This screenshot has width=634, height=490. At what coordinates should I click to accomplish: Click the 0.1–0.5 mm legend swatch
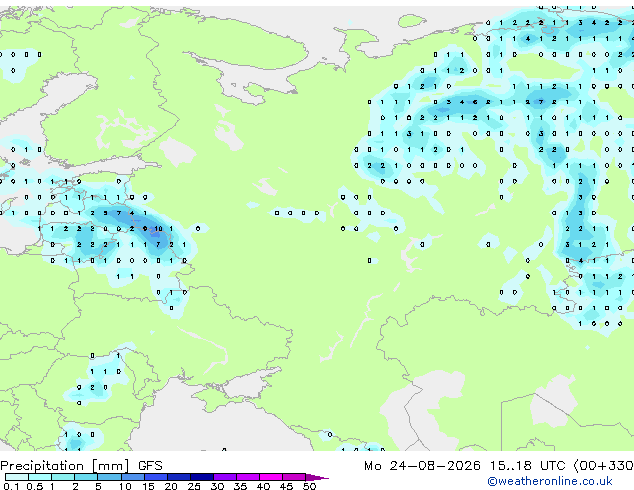tap(17, 477)
